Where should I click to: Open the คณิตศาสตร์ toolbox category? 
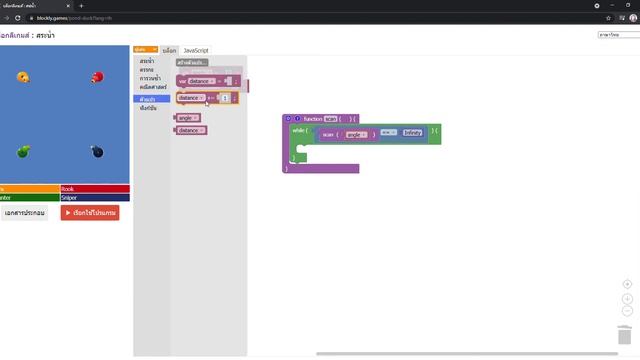[153, 87]
